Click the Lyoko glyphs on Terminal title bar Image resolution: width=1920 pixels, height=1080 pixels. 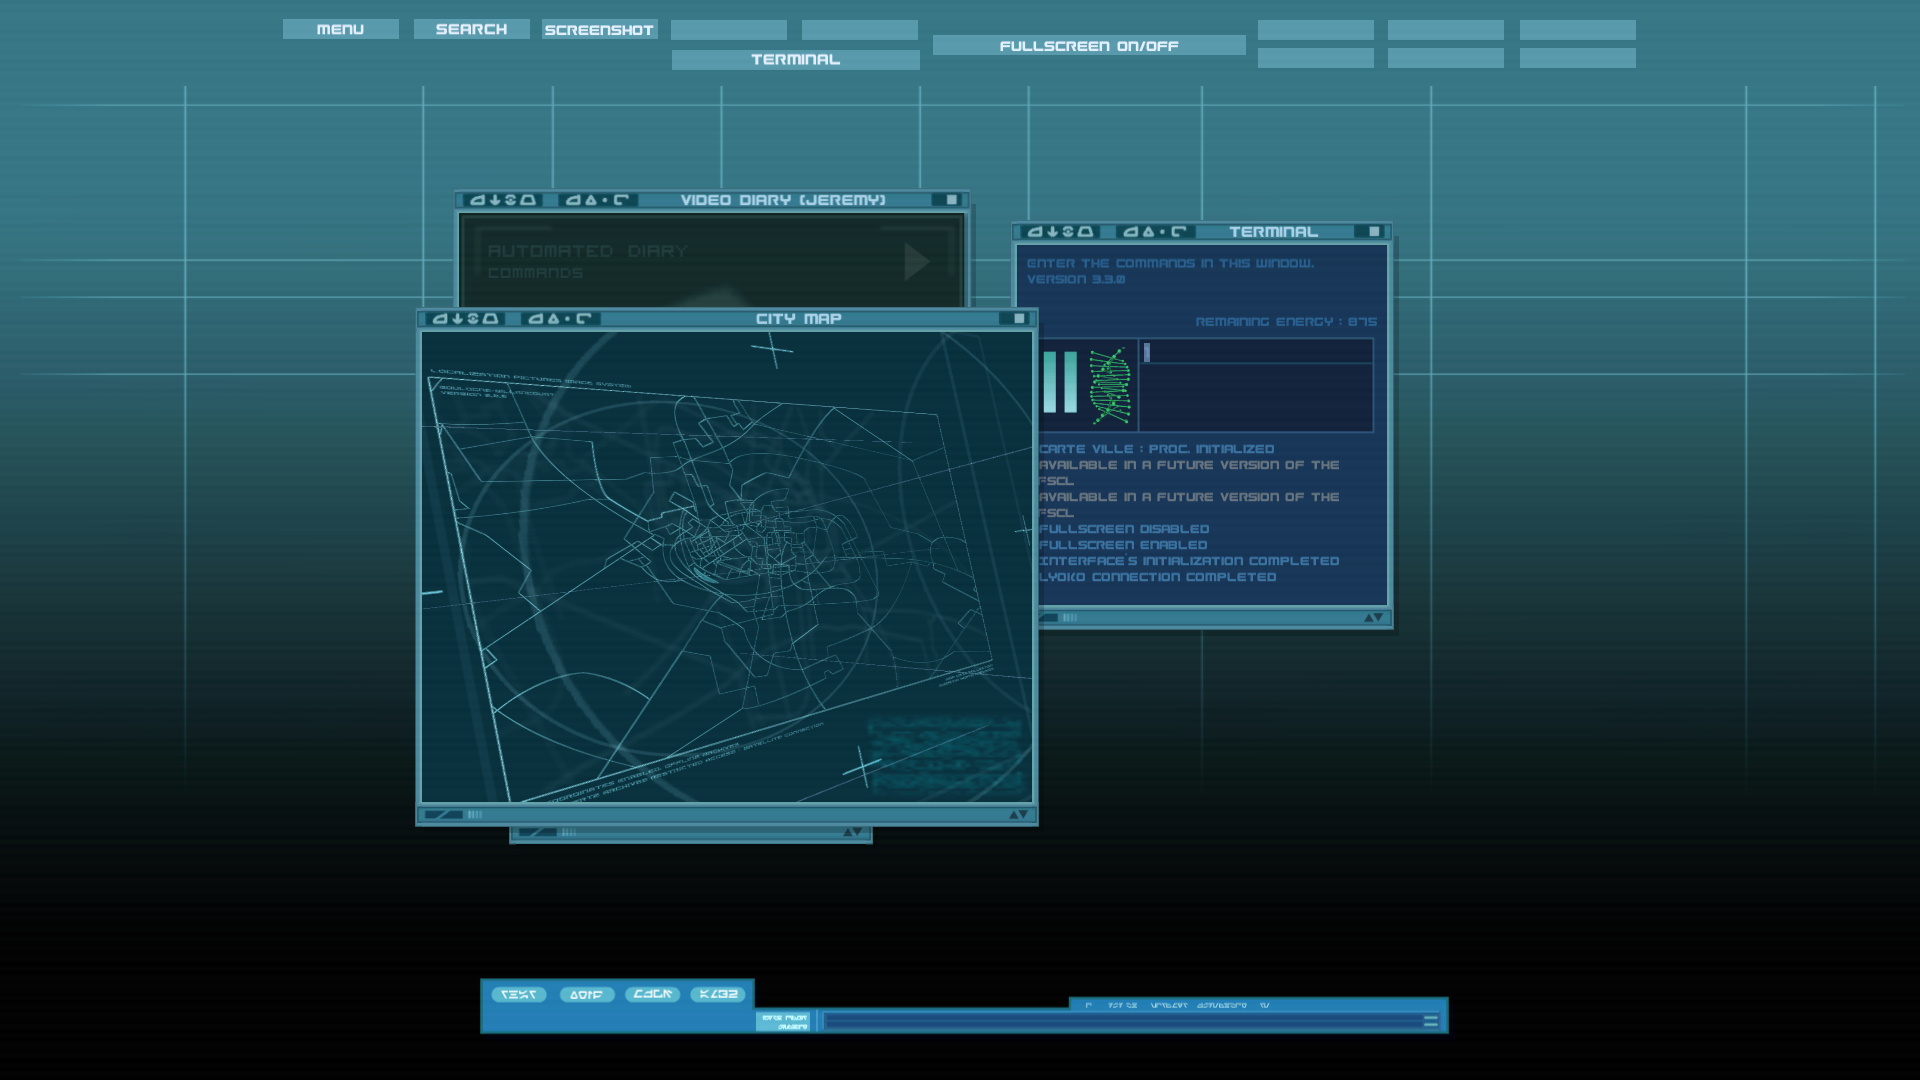click(1060, 232)
